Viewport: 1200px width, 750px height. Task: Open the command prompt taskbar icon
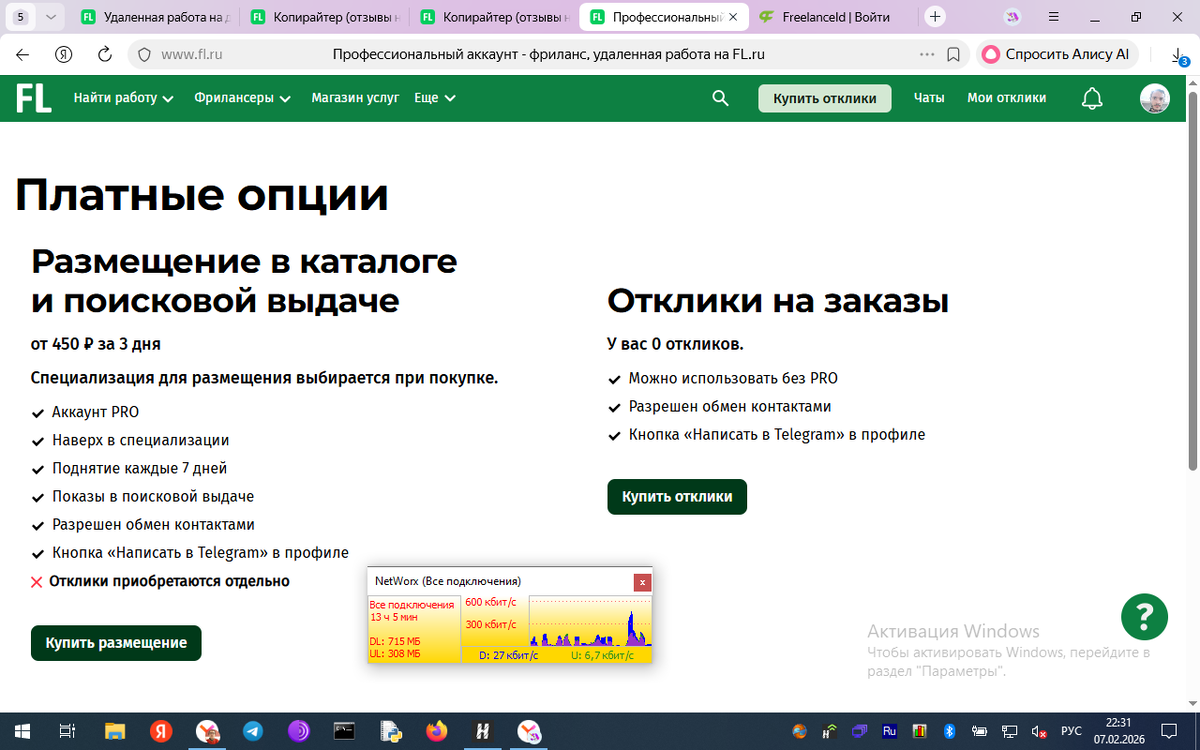(x=345, y=731)
